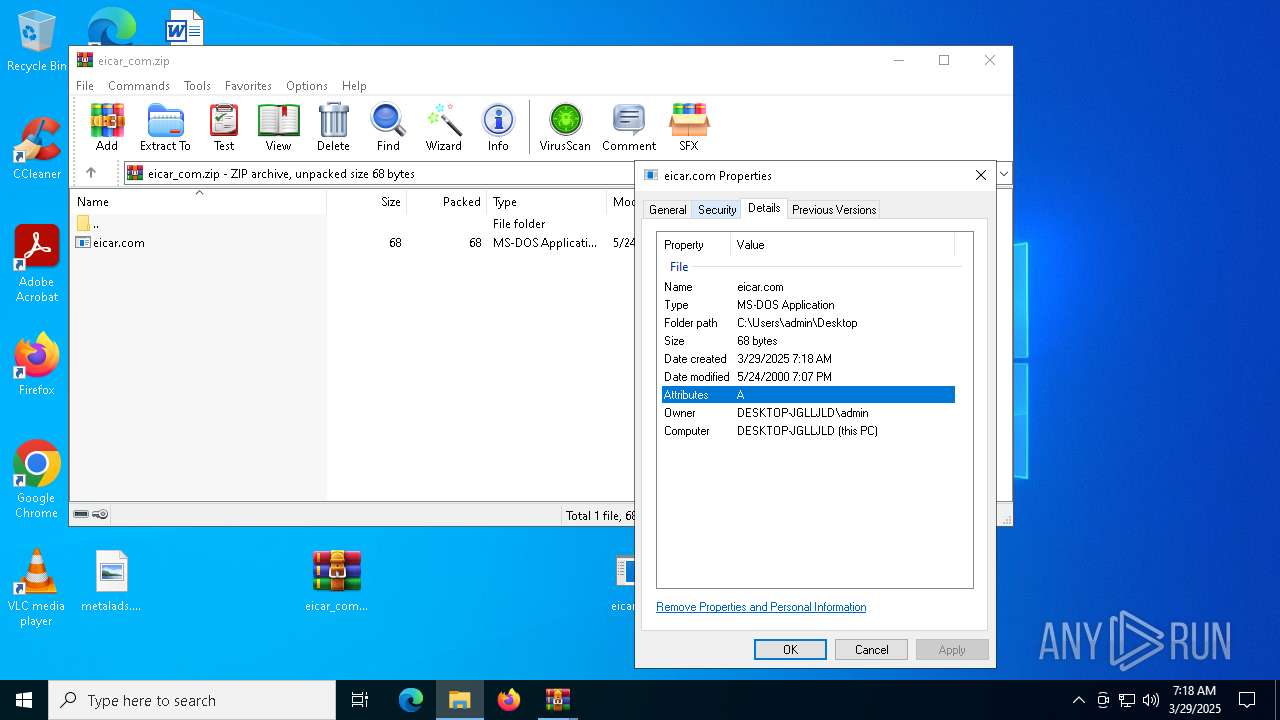This screenshot has width=1280, height=720.
Task: Run the VirusScan toolbar icon
Action: pos(565,127)
